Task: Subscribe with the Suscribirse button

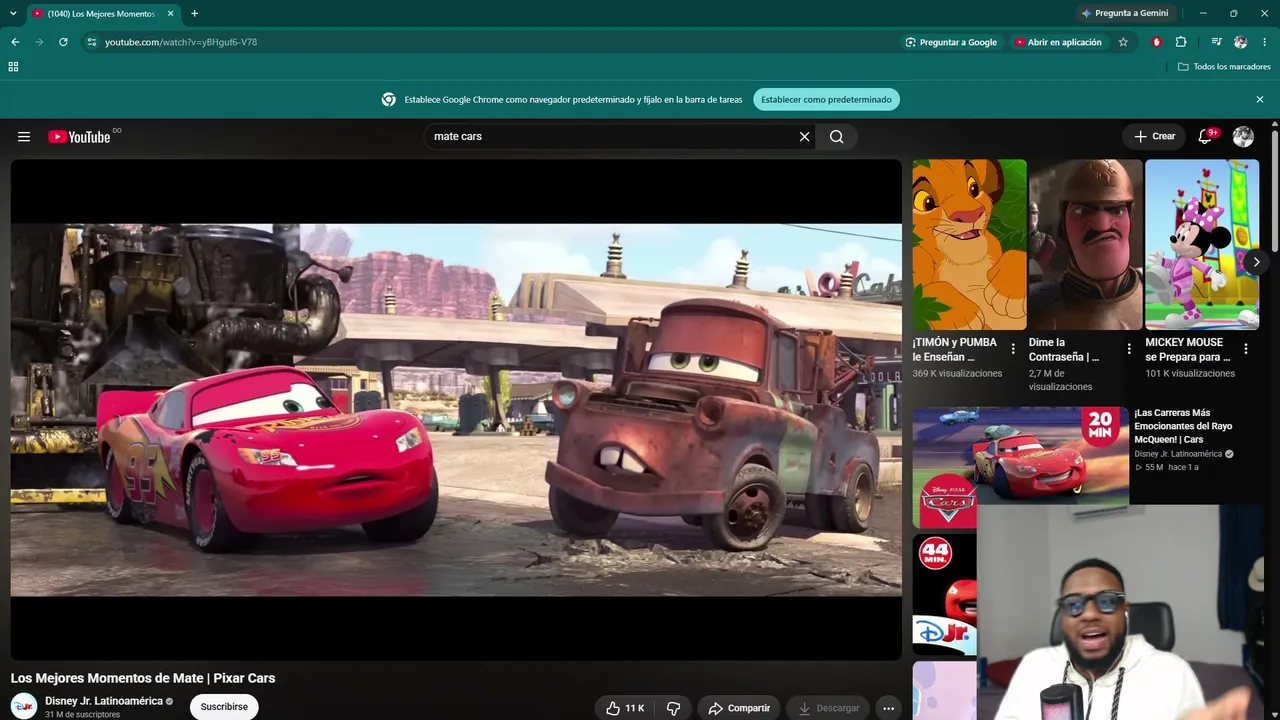Action: (x=224, y=707)
